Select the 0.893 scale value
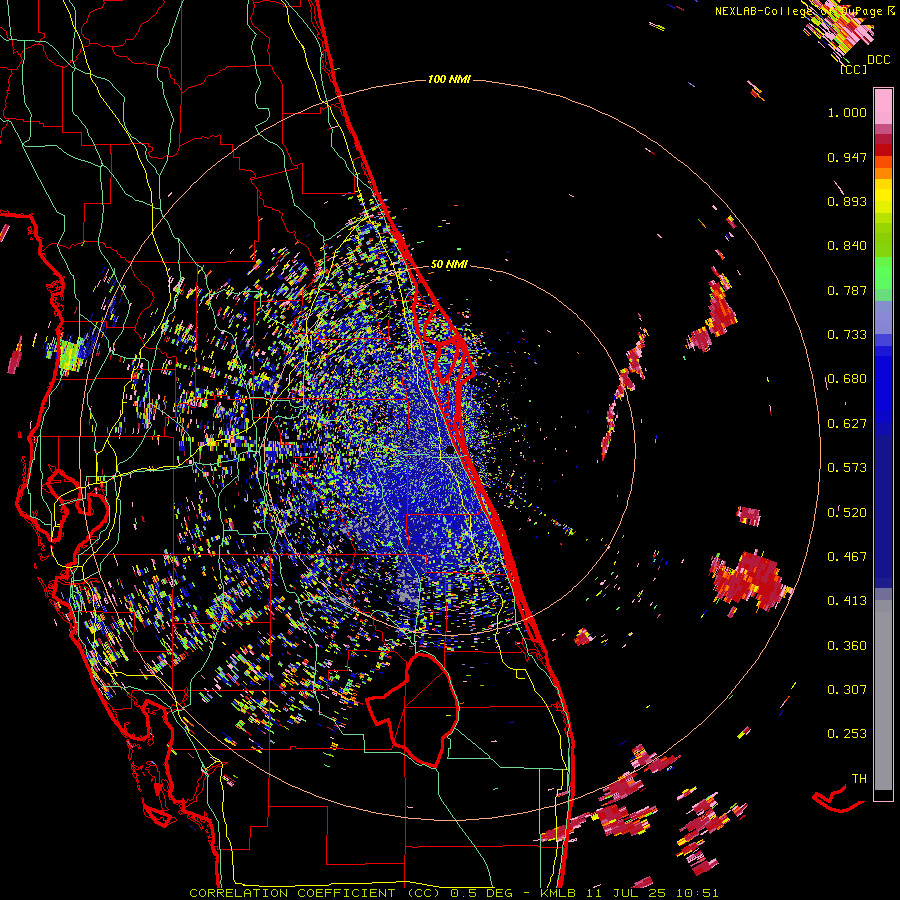Image resolution: width=900 pixels, height=900 pixels. click(847, 201)
